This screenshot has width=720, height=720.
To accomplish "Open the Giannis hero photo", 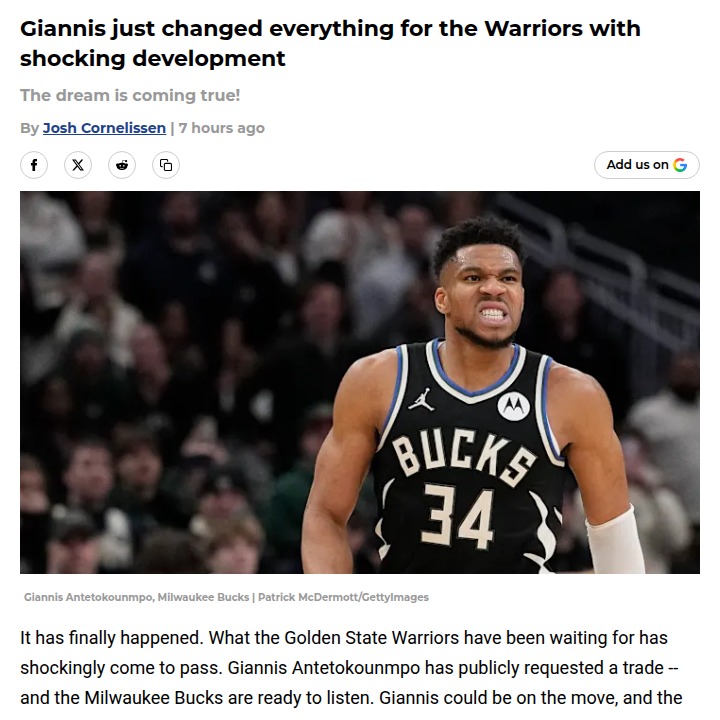I will point(360,382).
